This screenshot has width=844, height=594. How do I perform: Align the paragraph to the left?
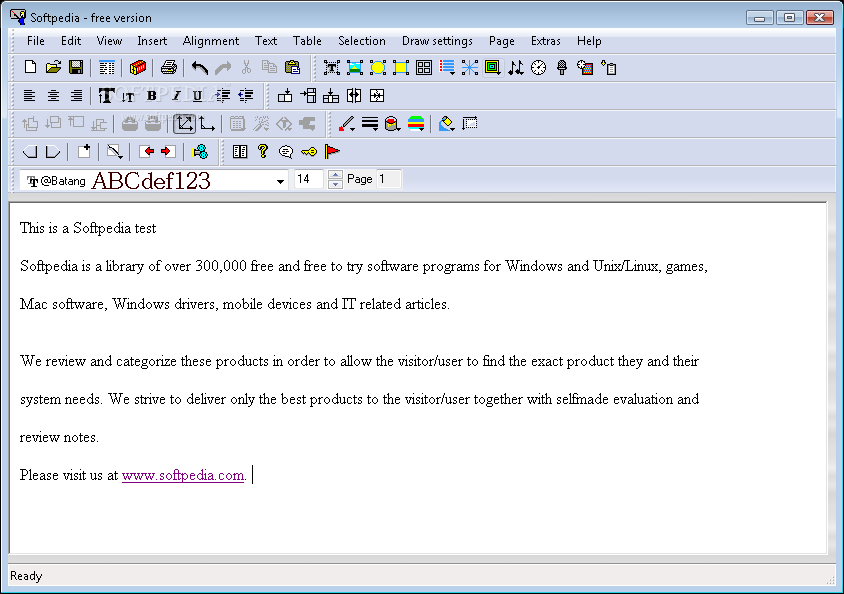pyautogui.click(x=30, y=96)
